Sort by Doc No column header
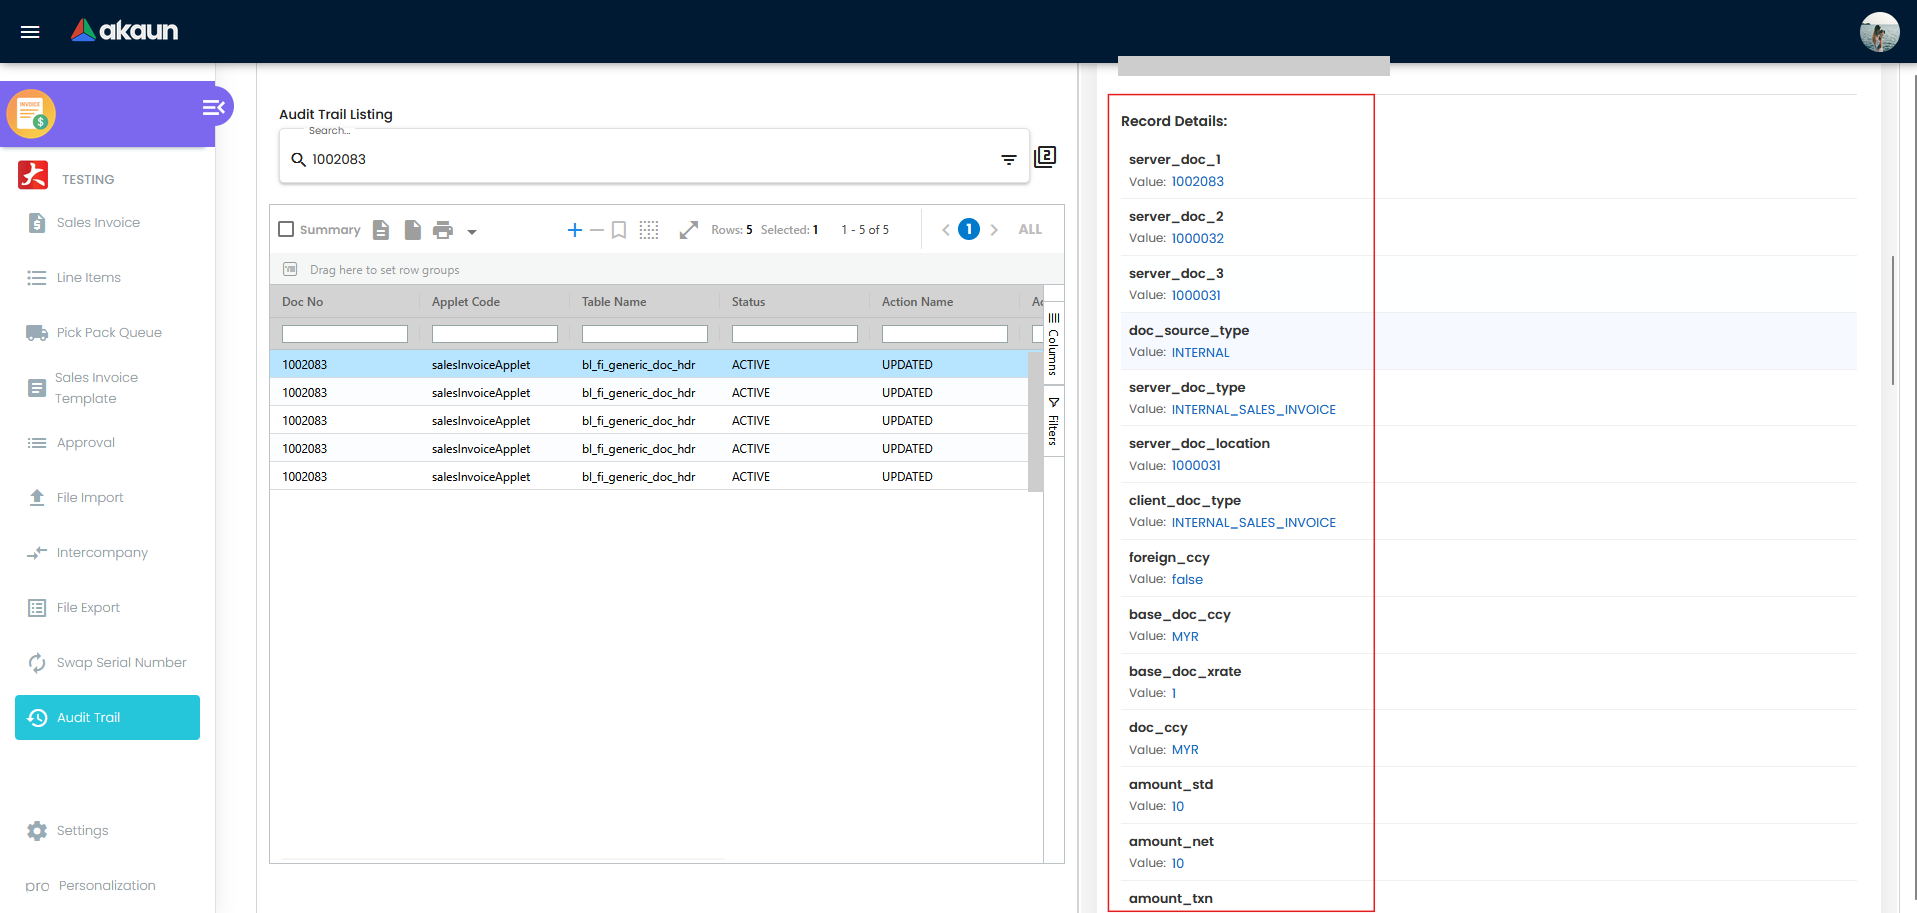This screenshot has width=1917, height=913. click(x=302, y=302)
